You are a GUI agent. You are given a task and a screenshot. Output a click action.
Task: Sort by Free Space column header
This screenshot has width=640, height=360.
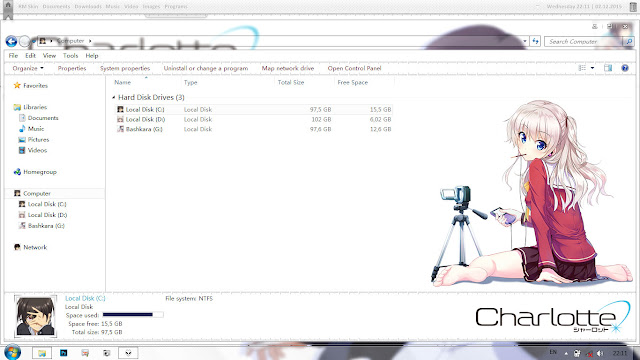[353, 82]
